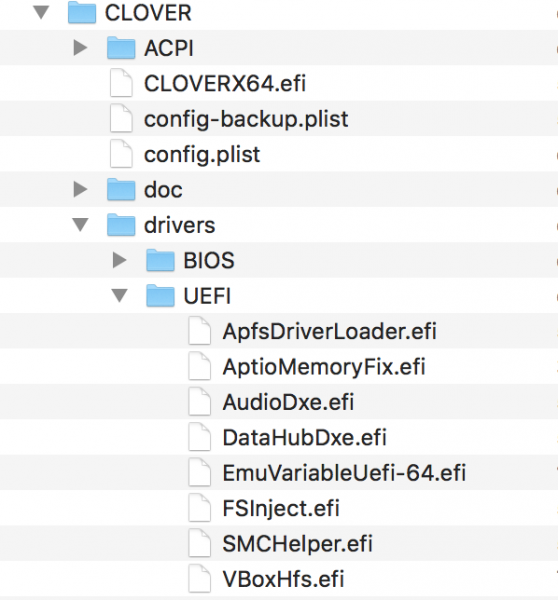Viewport: 558px width, 600px height.
Task: Click the VBoxHfs.efi file icon
Action: pyautogui.click(x=200, y=579)
